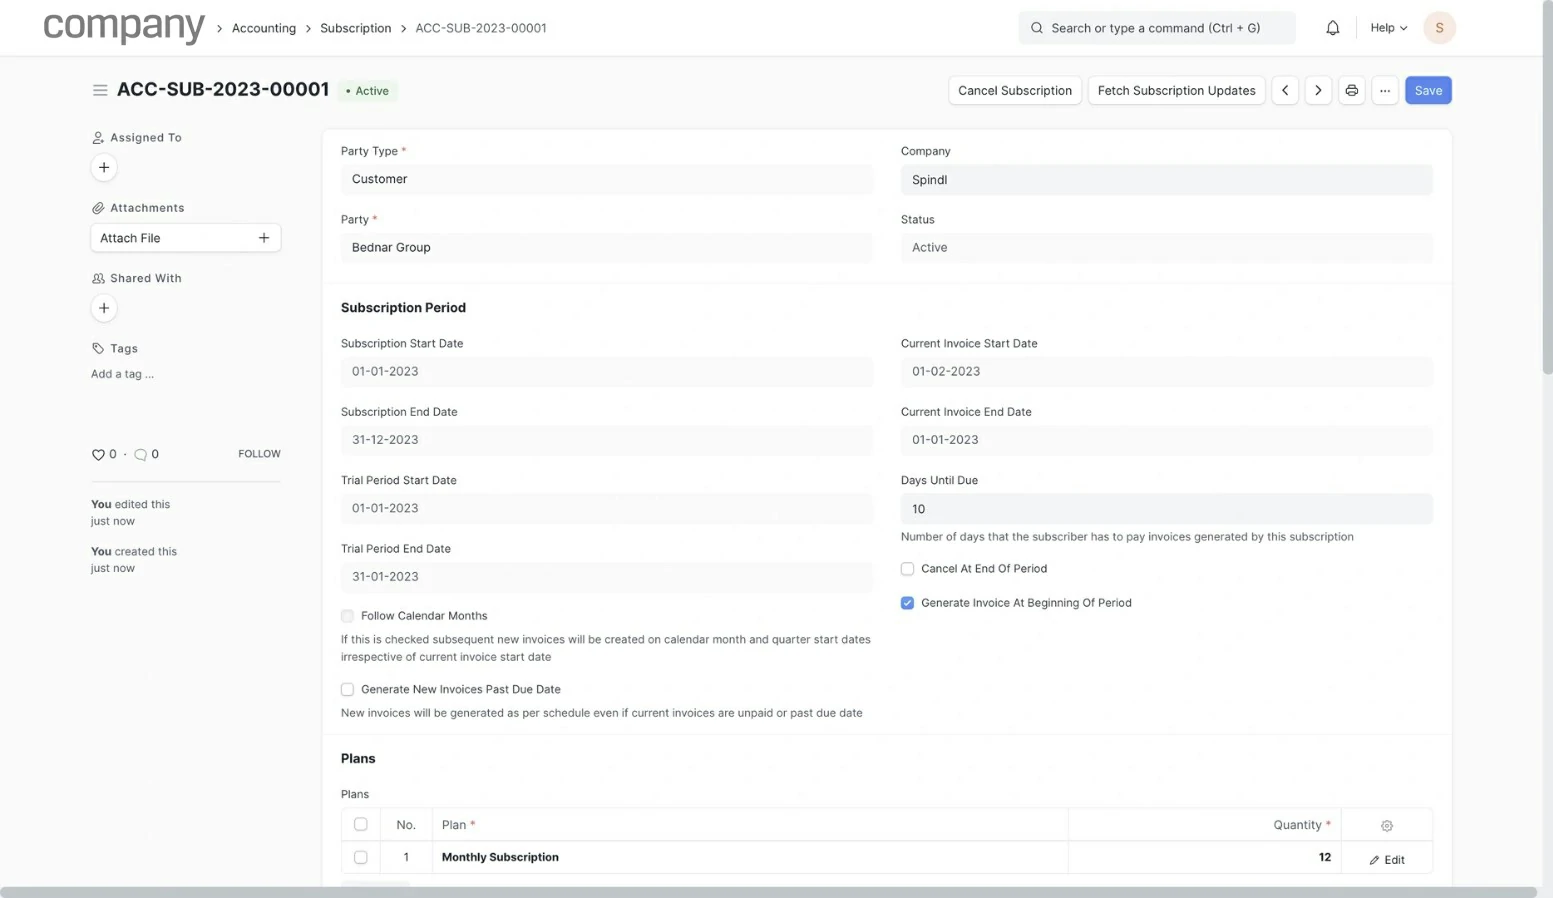1553x898 pixels.
Task: Toggle the sidebar hamburger menu icon
Action: (x=100, y=90)
